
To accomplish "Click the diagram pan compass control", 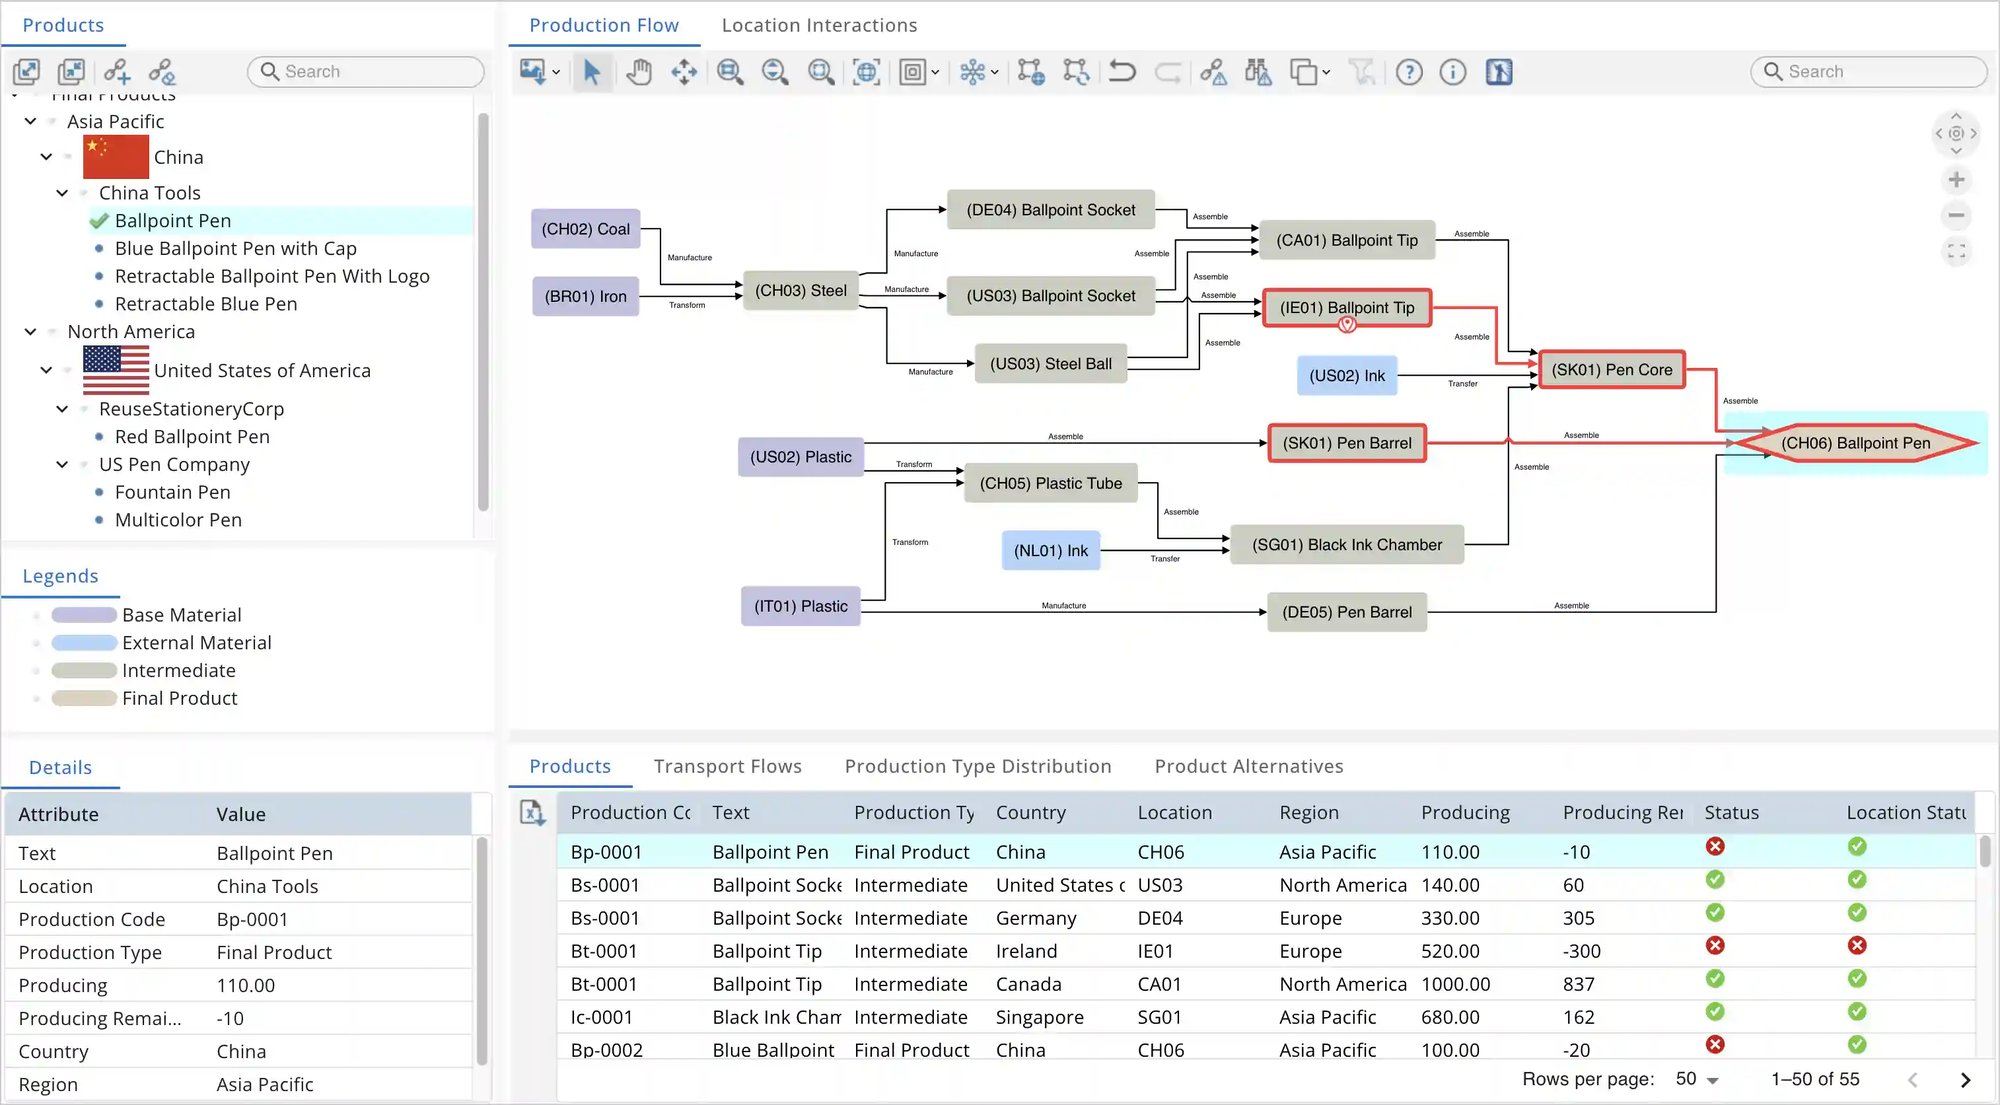I will pyautogui.click(x=1957, y=133).
